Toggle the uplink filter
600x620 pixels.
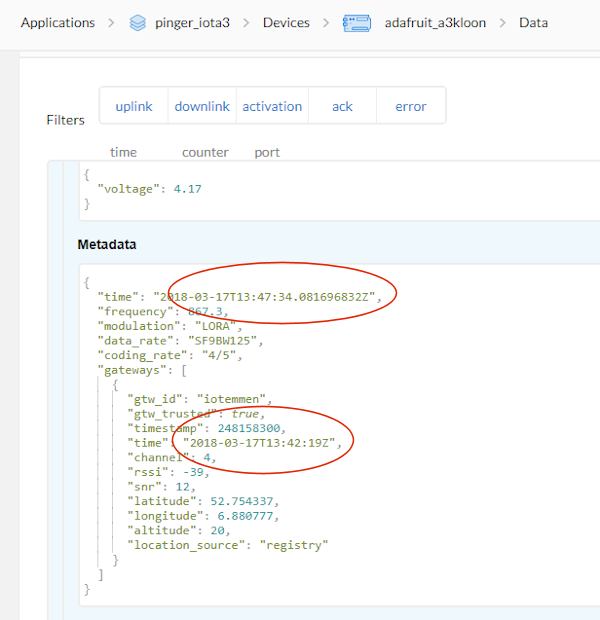[x=134, y=106]
